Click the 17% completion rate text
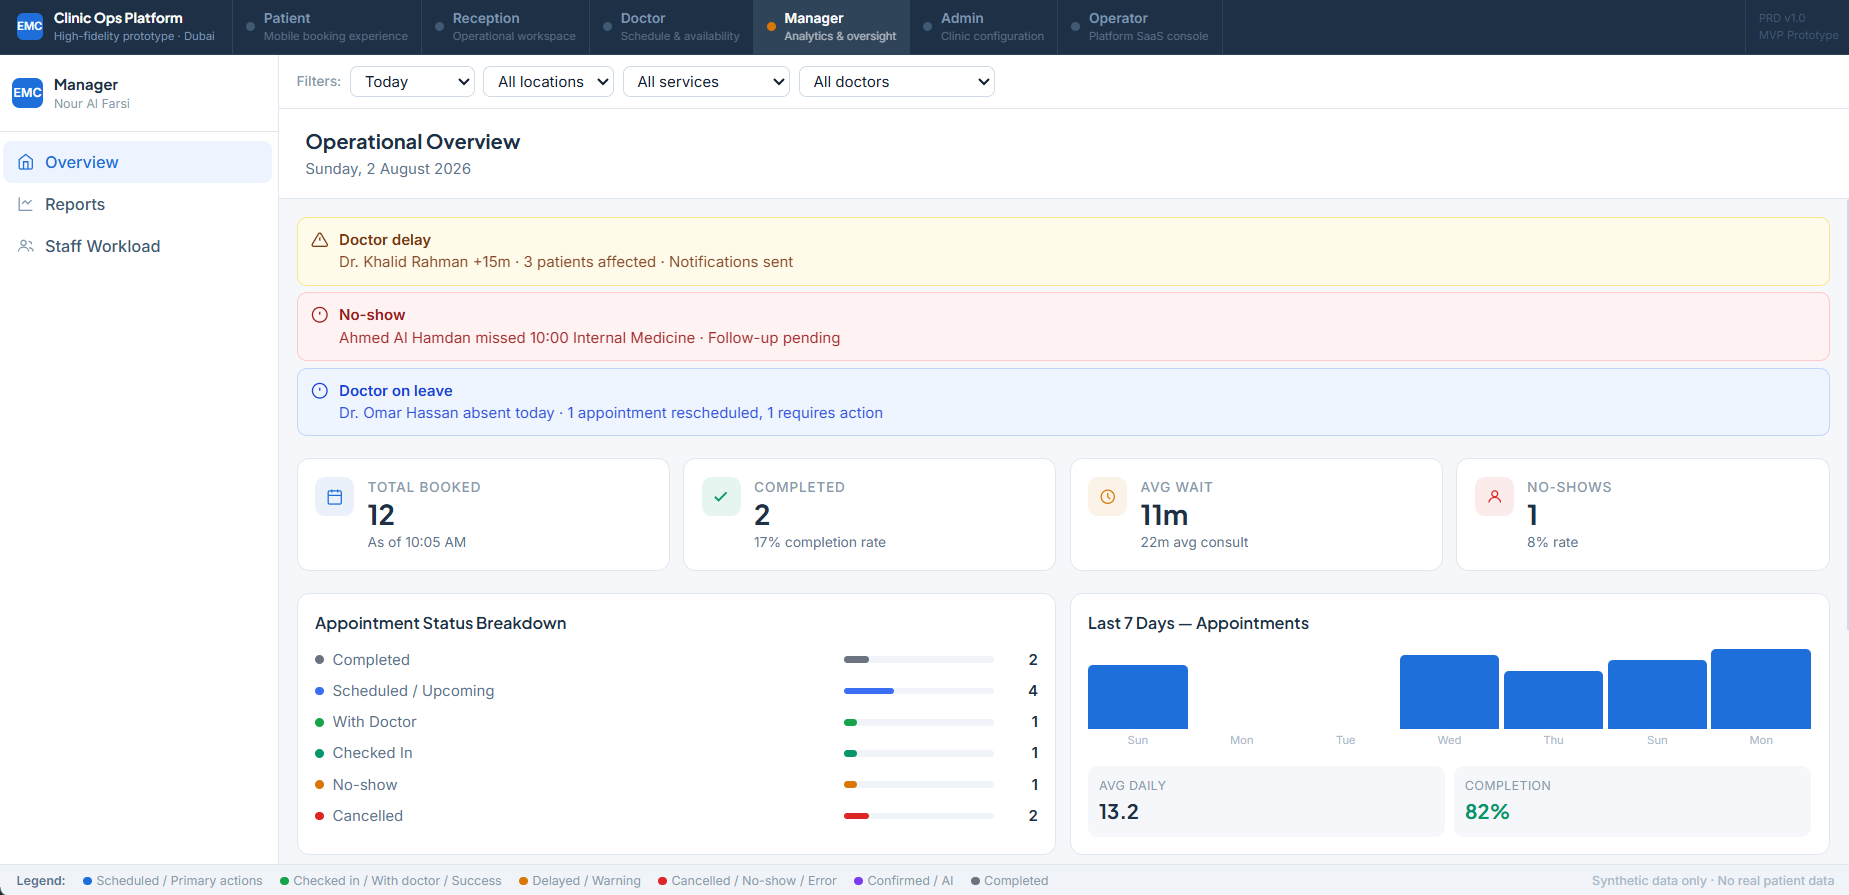 820,542
